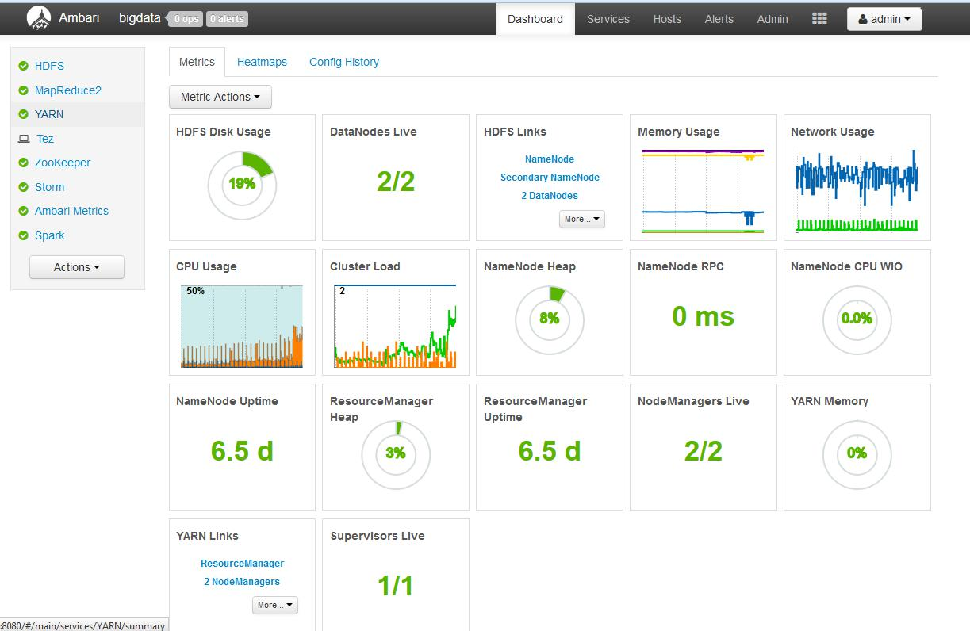Open the ResourceManager link in YARN Links
This screenshot has width=970, height=632.
pos(242,563)
